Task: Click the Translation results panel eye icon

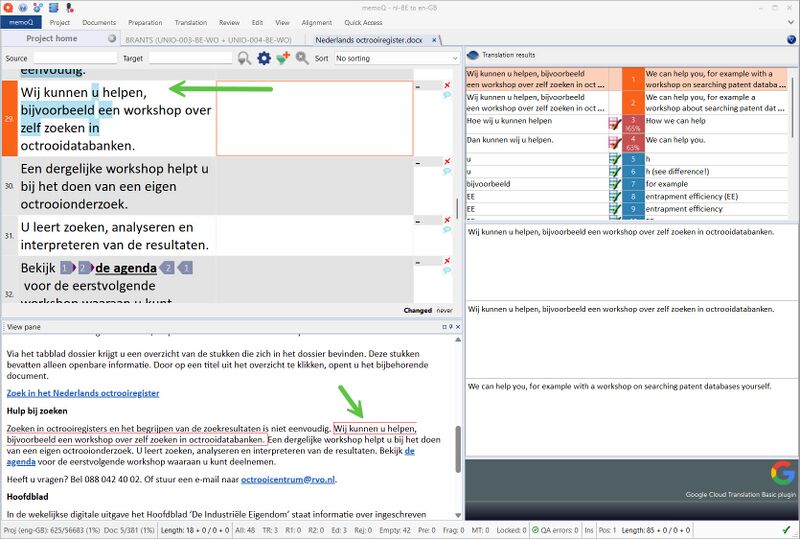Action: coord(473,55)
